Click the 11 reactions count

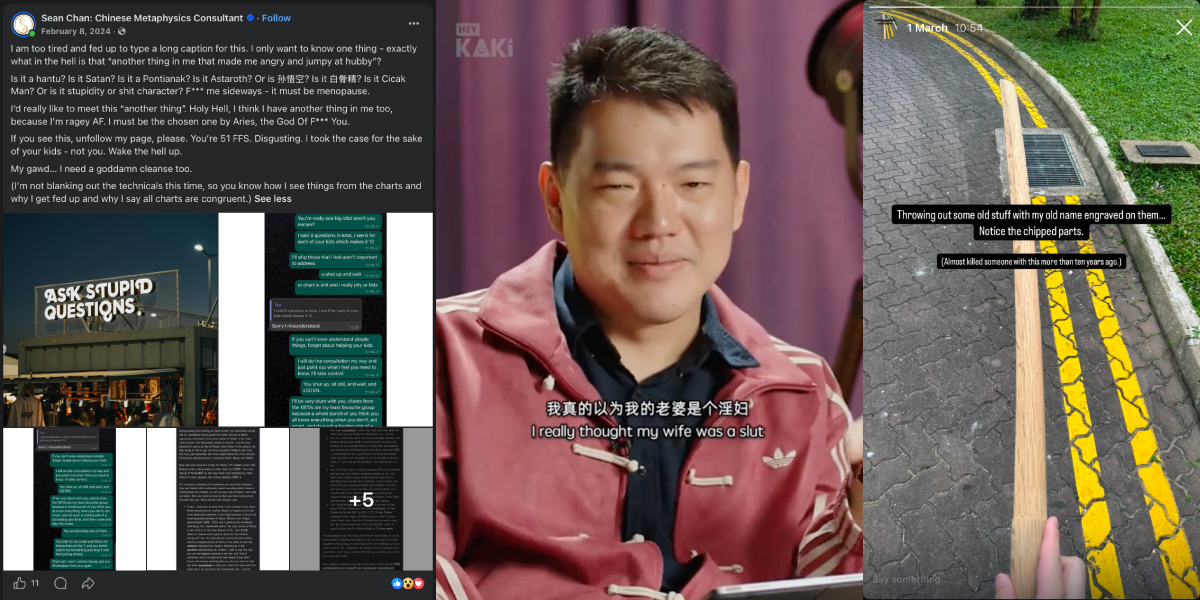pyautogui.click(x=36, y=583)
